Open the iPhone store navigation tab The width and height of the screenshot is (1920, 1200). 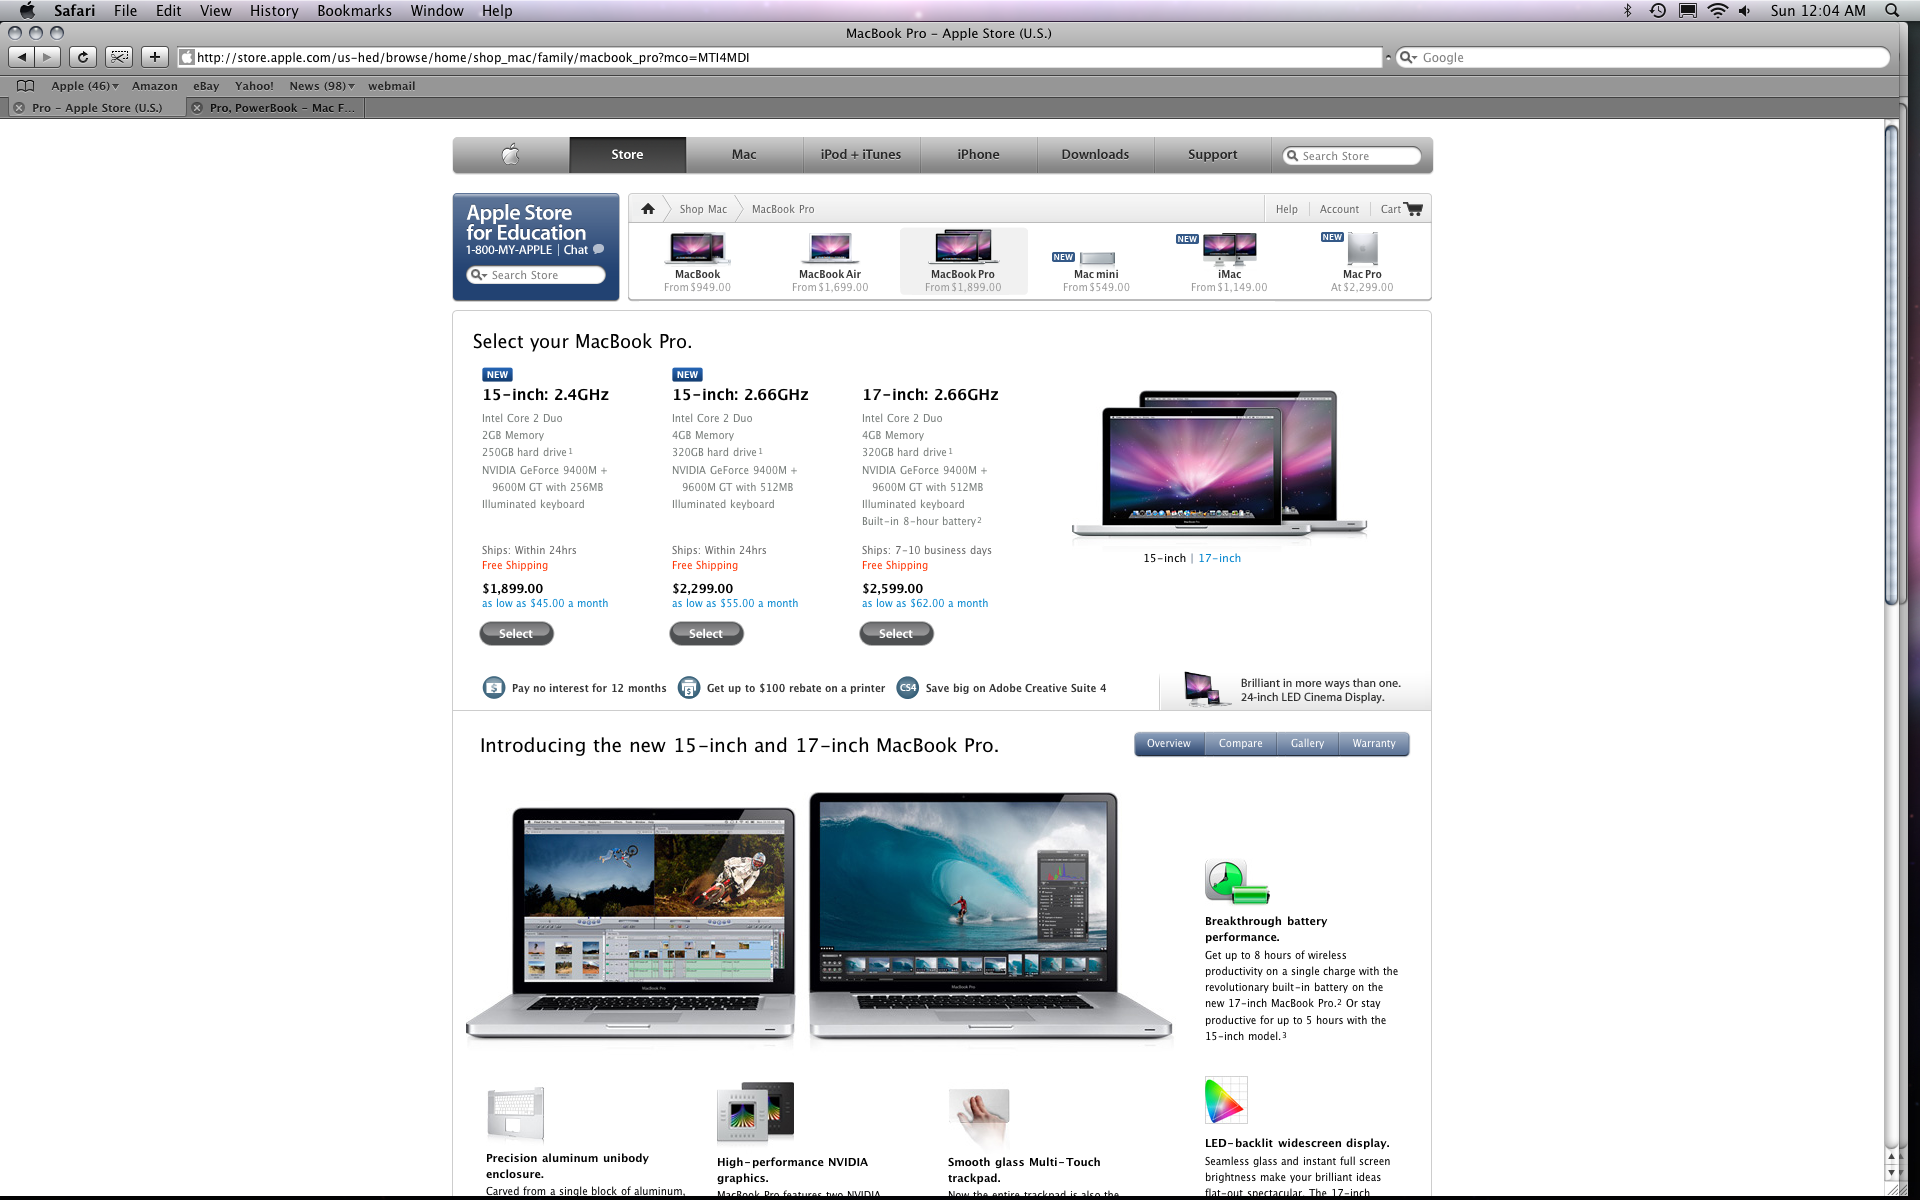click(977, 154)
